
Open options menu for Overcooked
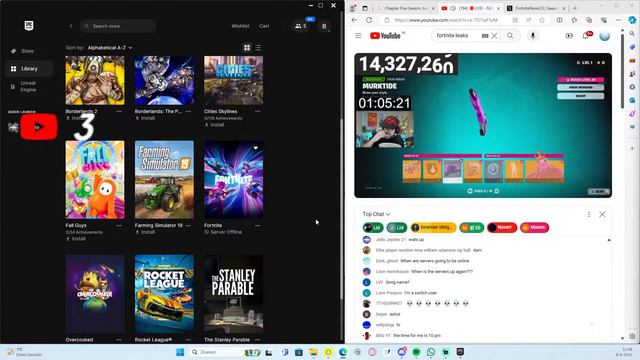click(x=119, y=340)
